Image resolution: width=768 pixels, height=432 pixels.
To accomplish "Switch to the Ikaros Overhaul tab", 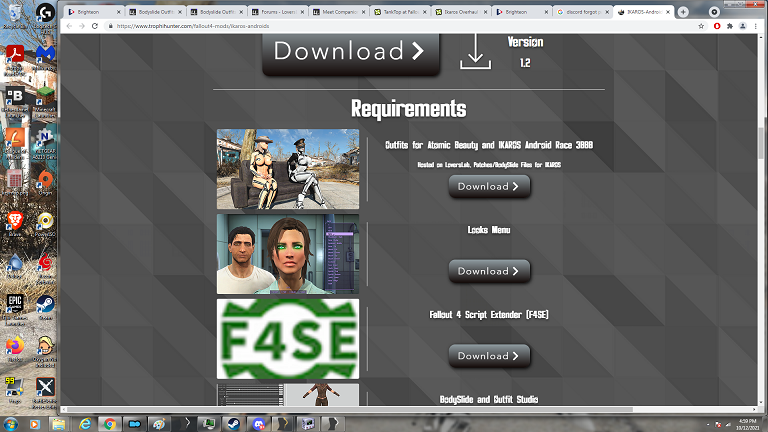I will click(x=461, y=12).
